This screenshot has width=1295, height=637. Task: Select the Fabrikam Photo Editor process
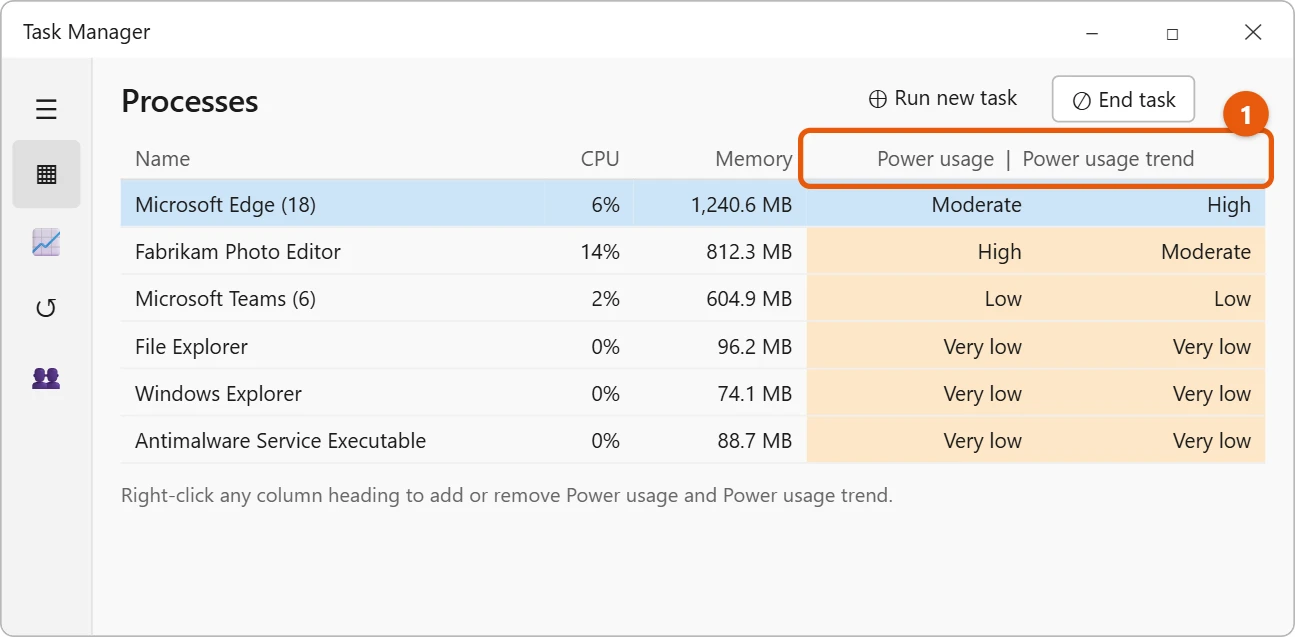693,252
